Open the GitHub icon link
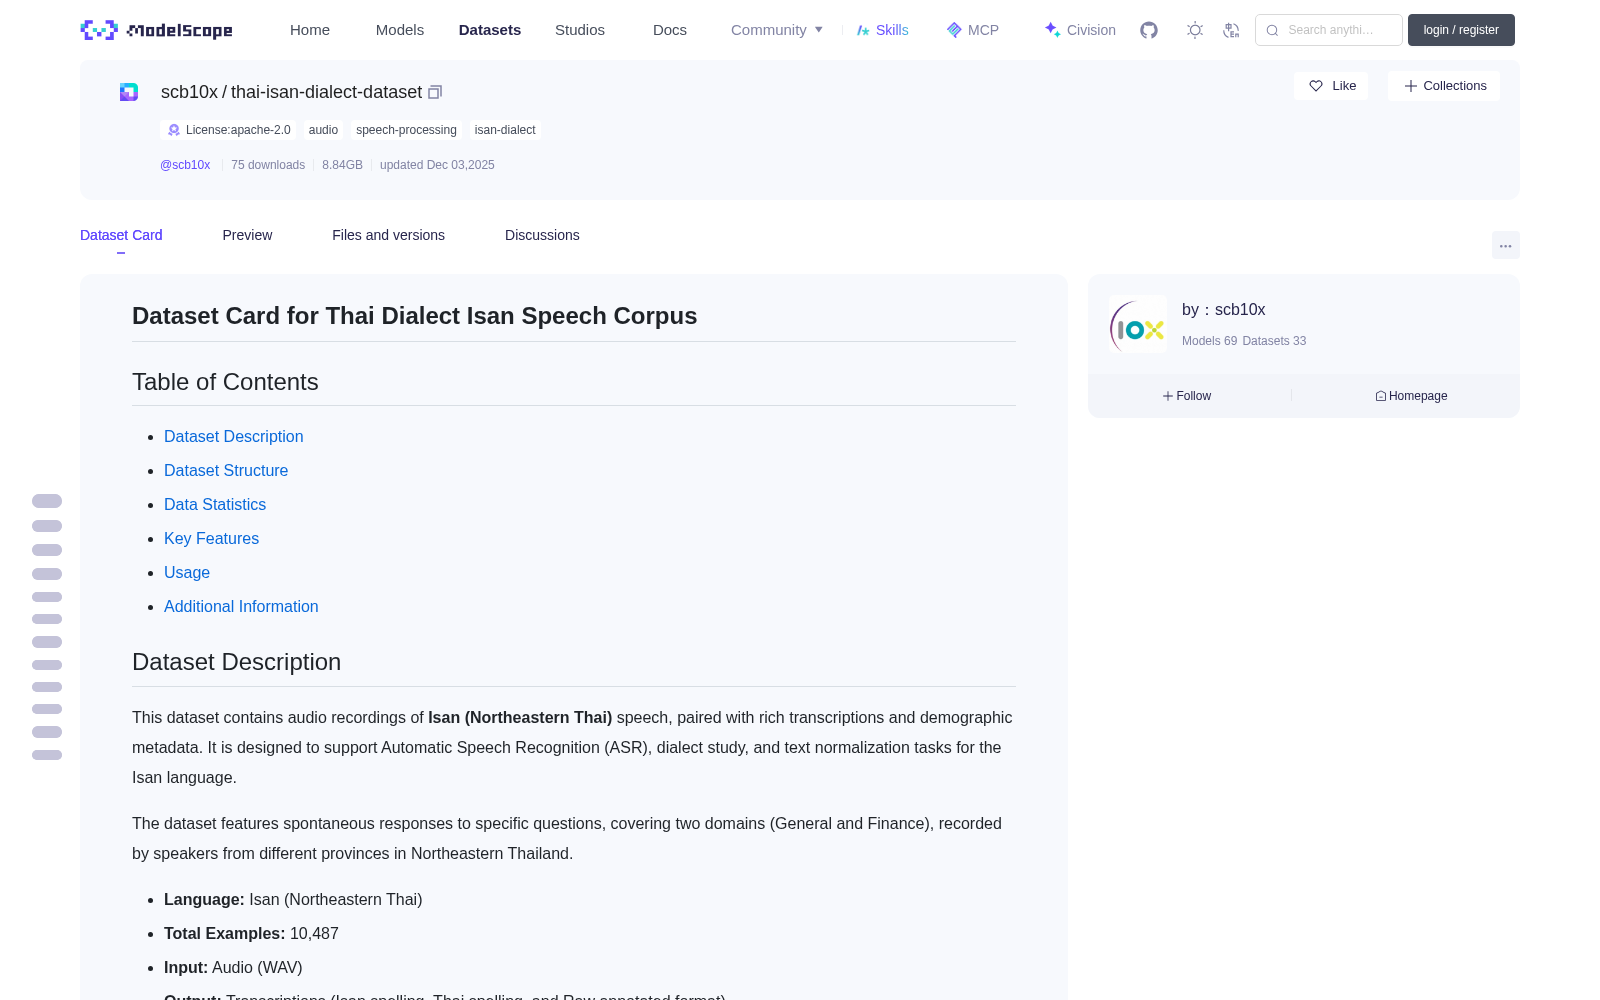Screen dimensions: 1600x1000 click(1149, 30)
